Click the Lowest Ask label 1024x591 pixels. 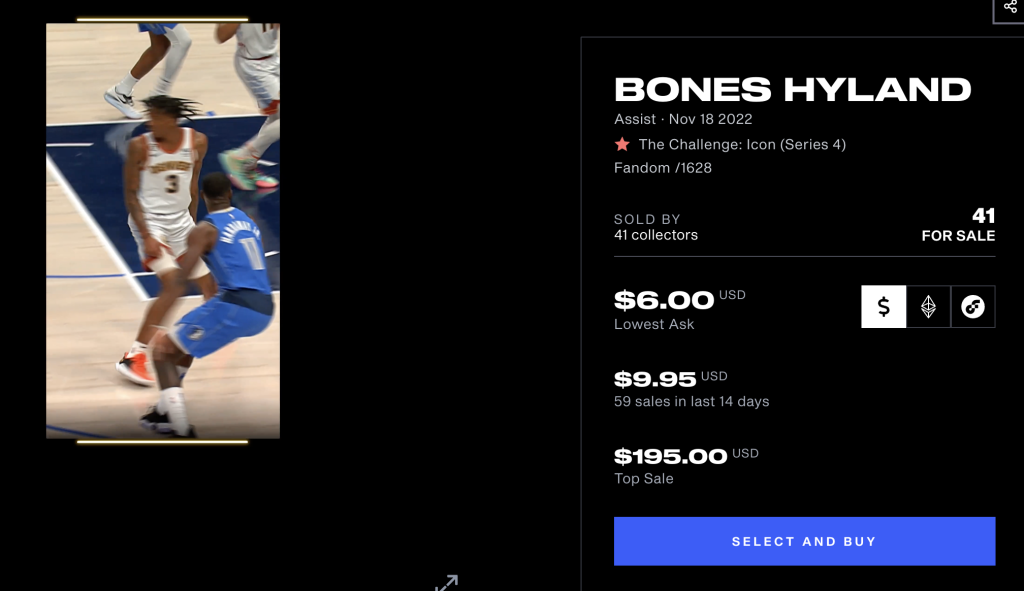654,324
